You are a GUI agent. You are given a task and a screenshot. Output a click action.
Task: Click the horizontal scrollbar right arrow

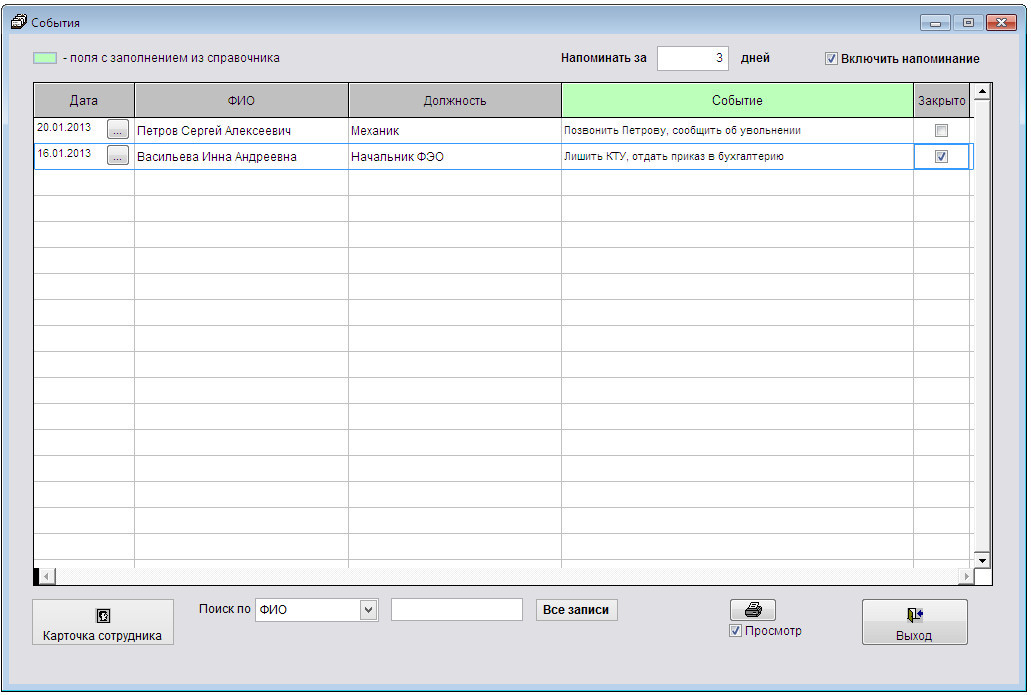pos(966,577)
